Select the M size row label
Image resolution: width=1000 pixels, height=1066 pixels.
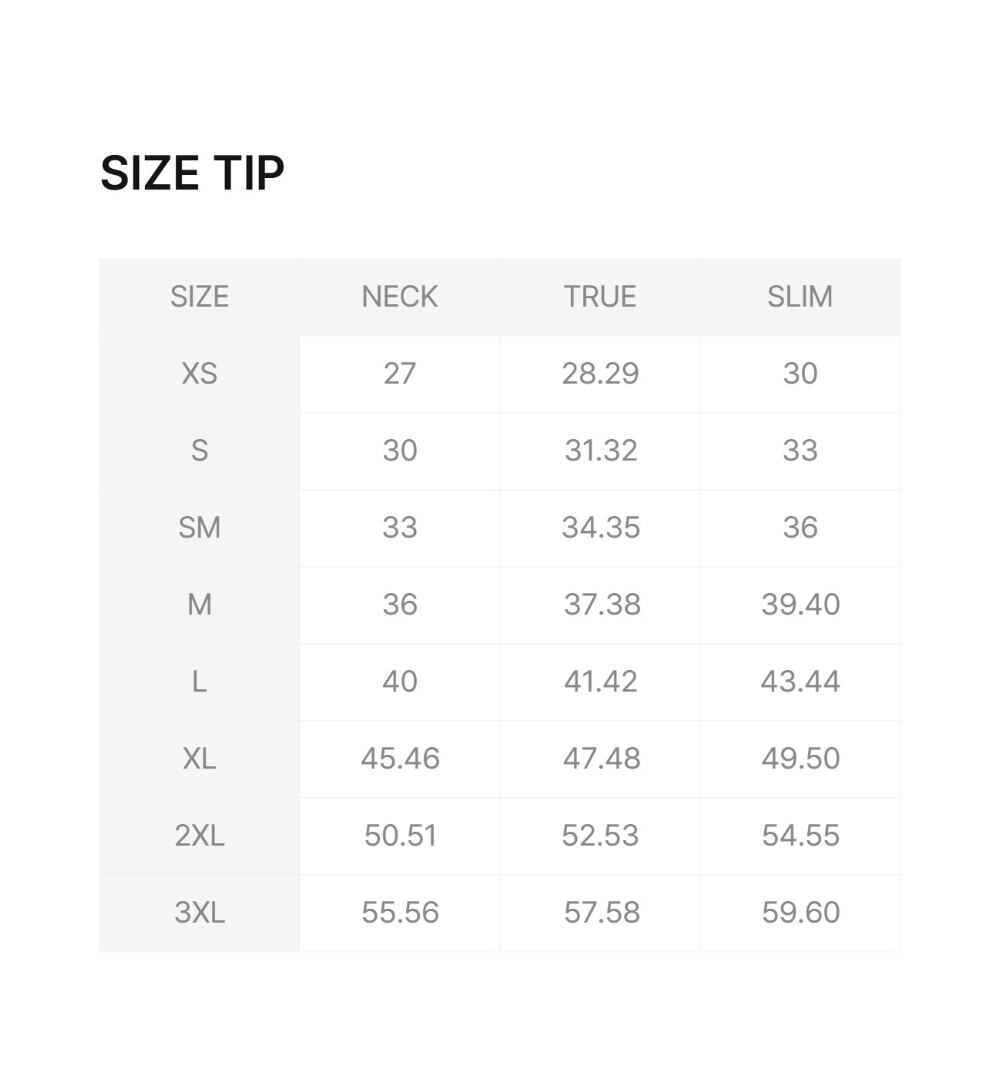click(x=199, y=605)
